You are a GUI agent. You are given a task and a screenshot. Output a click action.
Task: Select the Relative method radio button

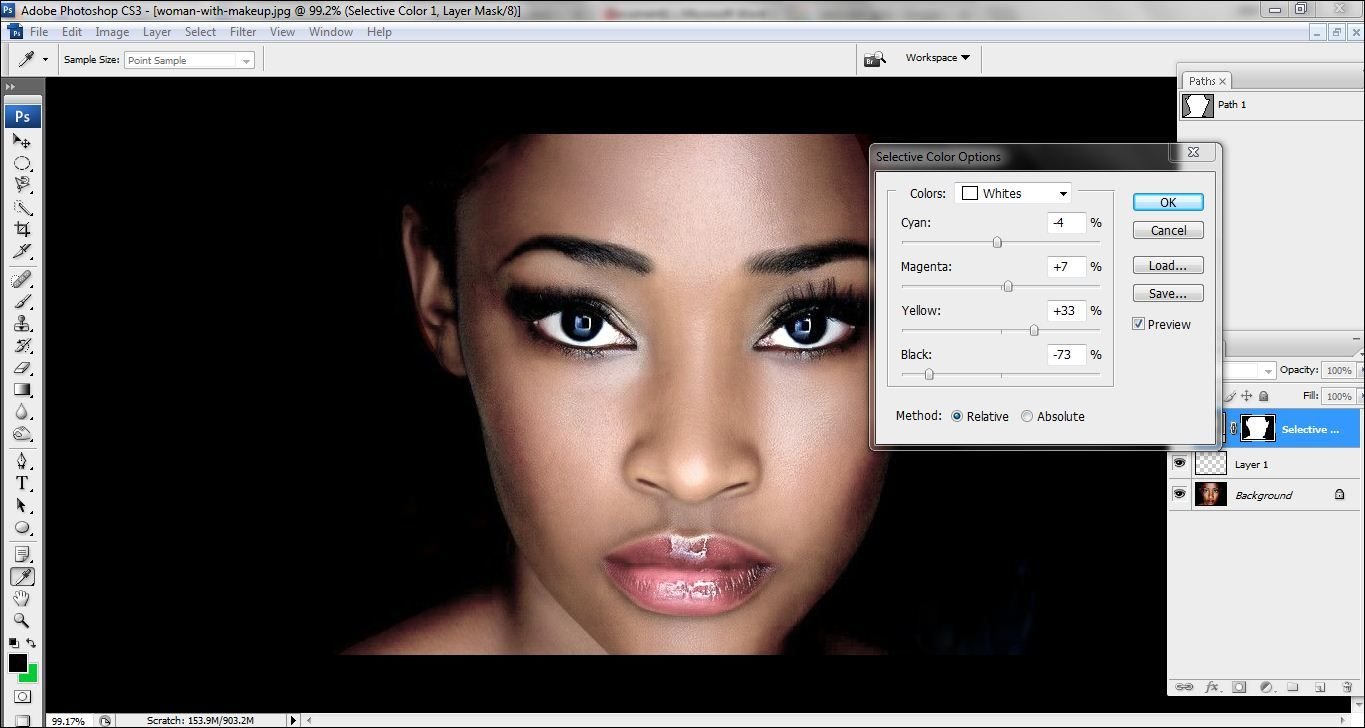[x=957, y=416]
